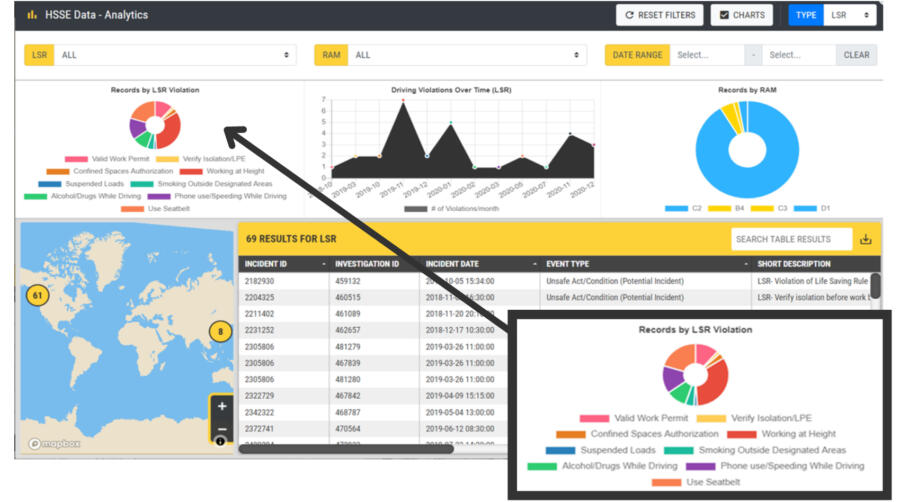Sort table by Incident ID column header

[x=284, y=264]
